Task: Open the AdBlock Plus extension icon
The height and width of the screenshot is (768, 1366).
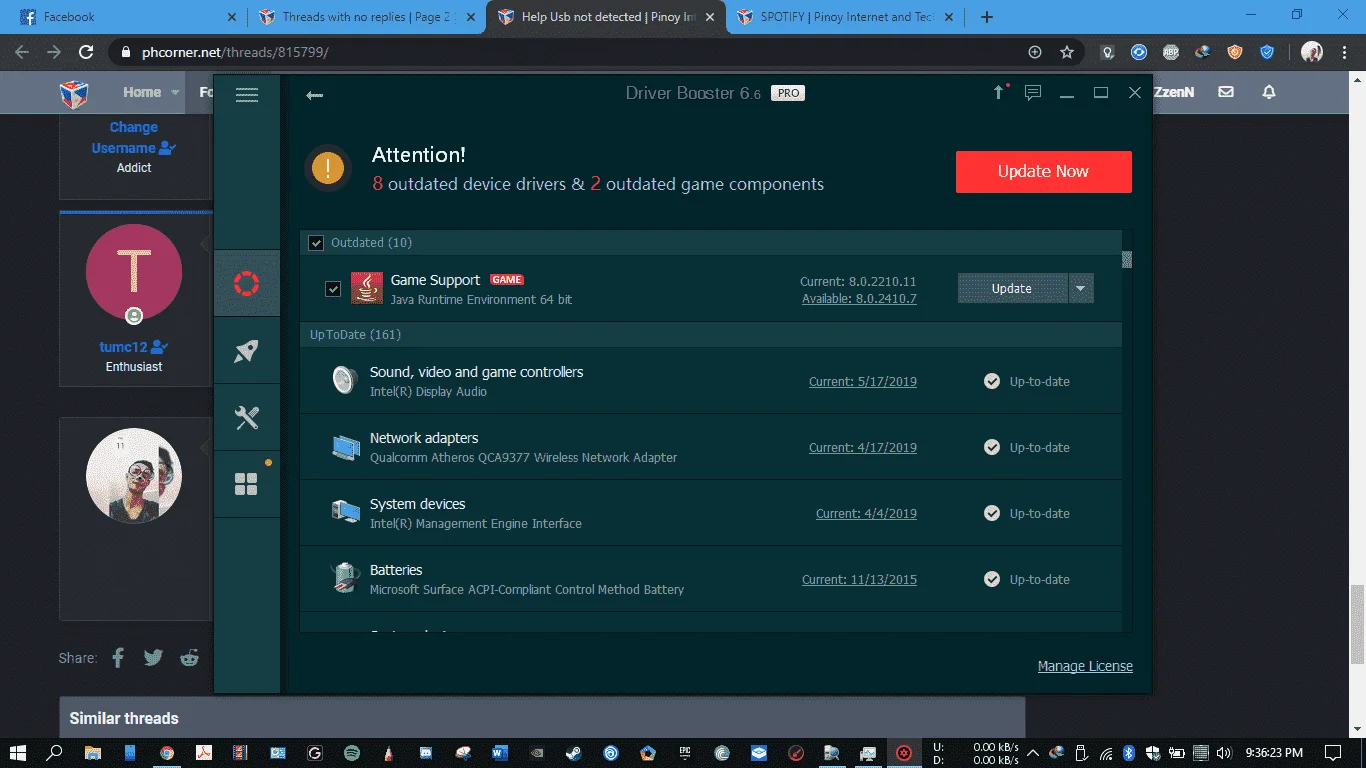Action: pos(1170,52)
